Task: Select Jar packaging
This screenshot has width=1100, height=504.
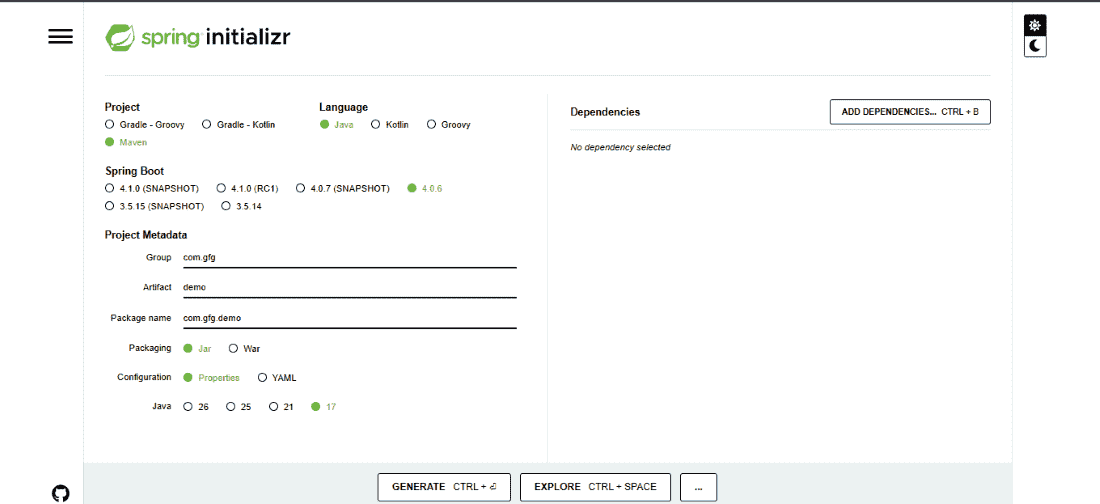Action: tap(197, 348)
